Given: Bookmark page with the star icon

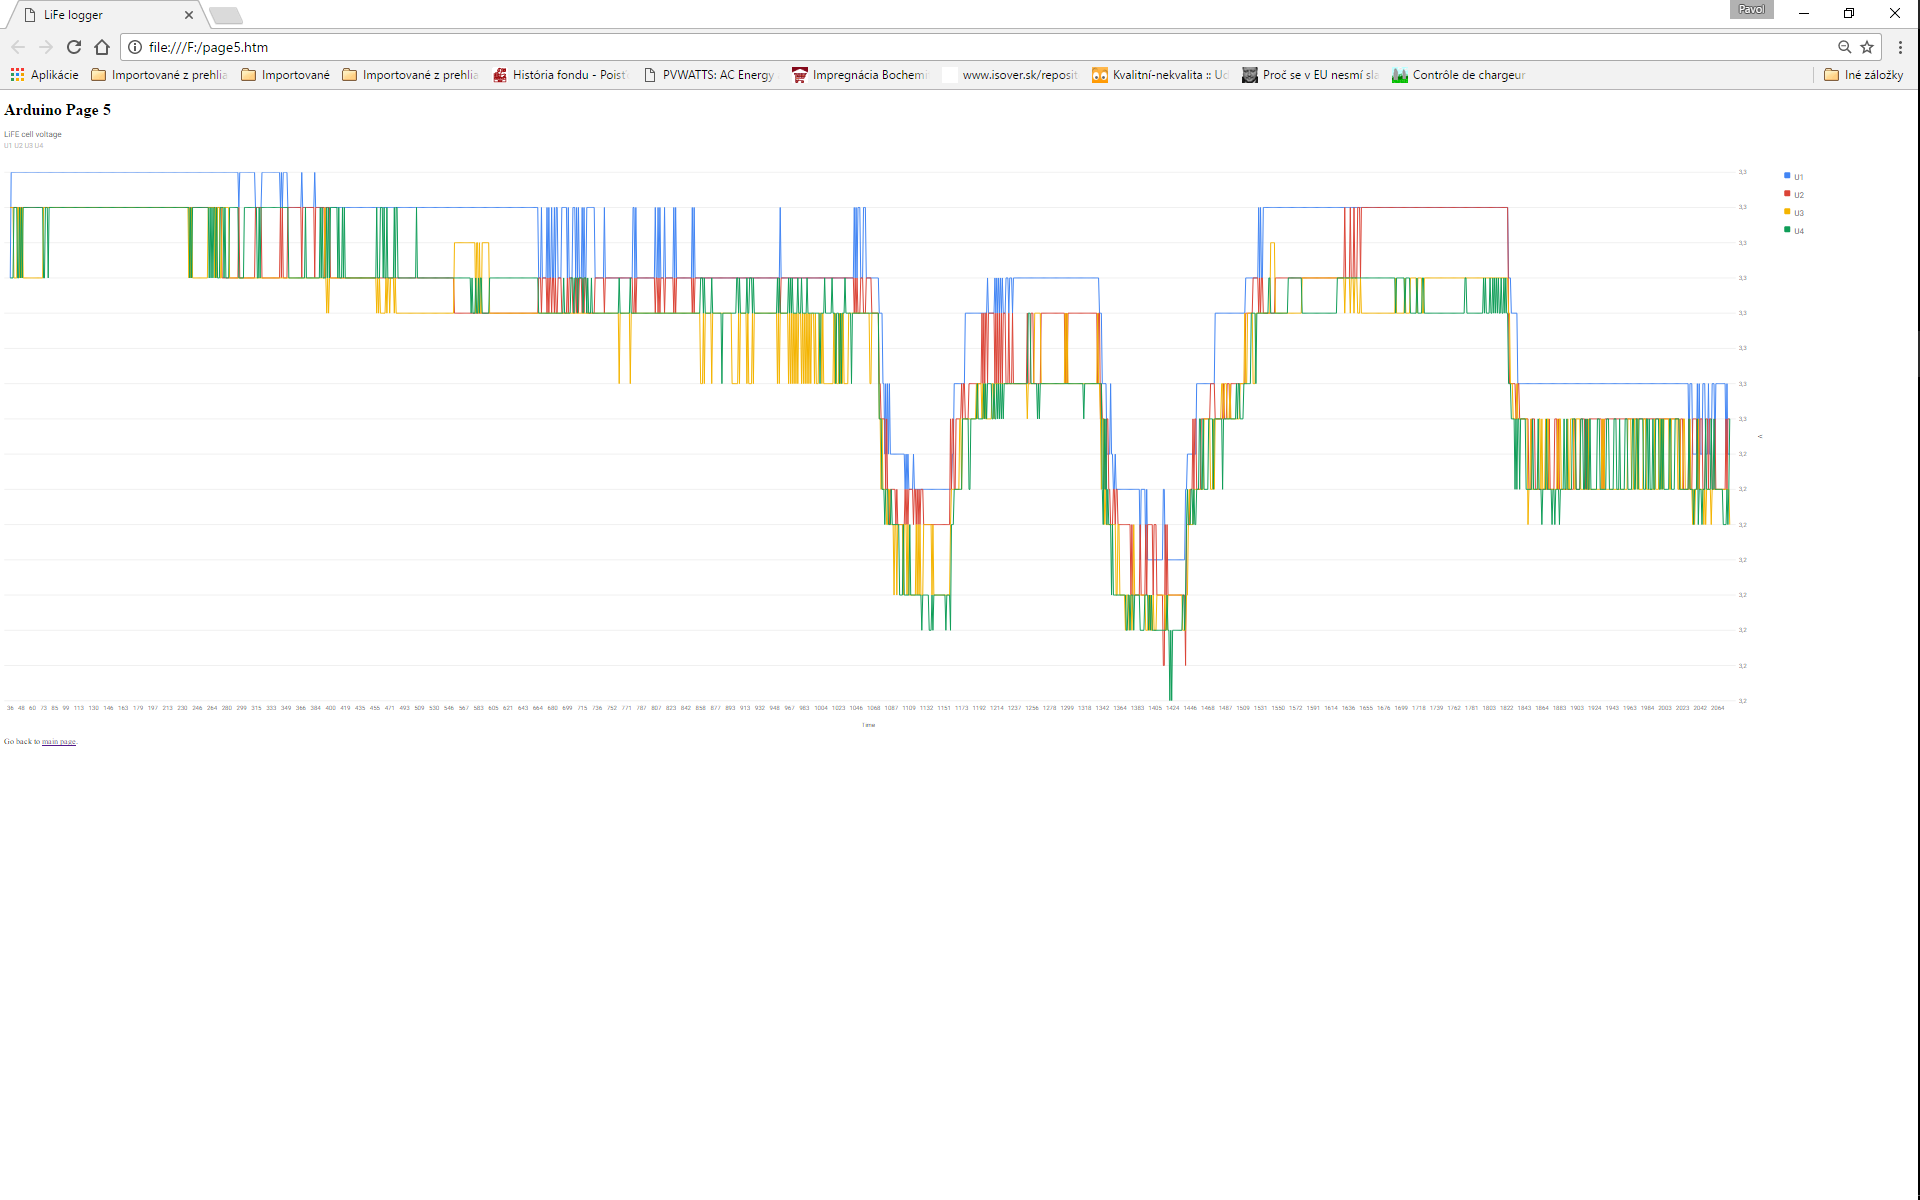Looking at the screenshot, I should tap(1867, 47).
